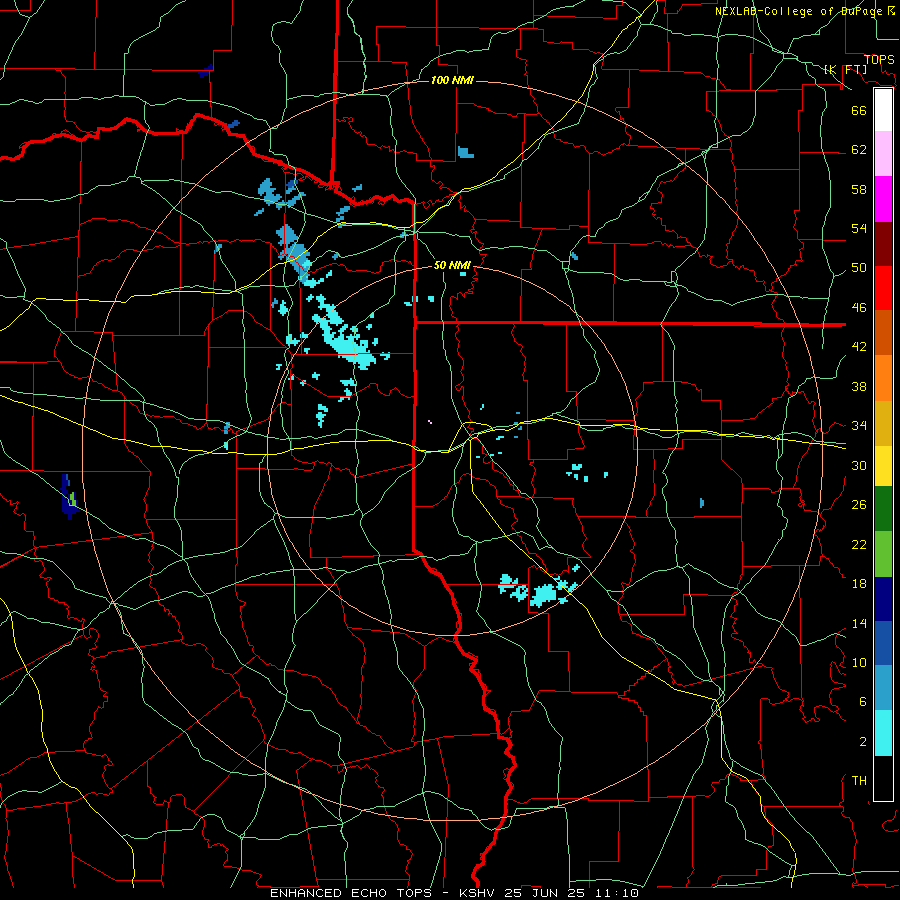900x900 pixels.
Task: Click the navy and green echo cell at the west edge
Action: pyautogui.click(x=69, y=497)
